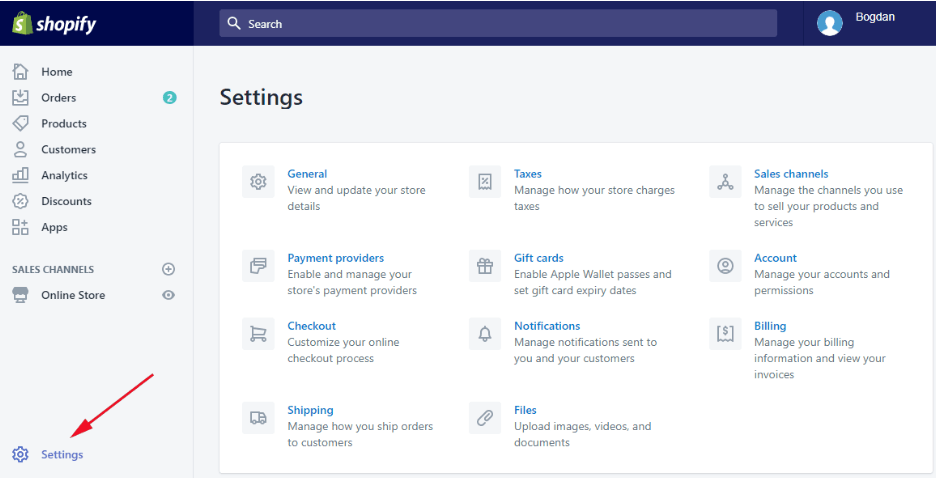
Task: Click the Taxes receipt percent icon
Action: (485, 181)
